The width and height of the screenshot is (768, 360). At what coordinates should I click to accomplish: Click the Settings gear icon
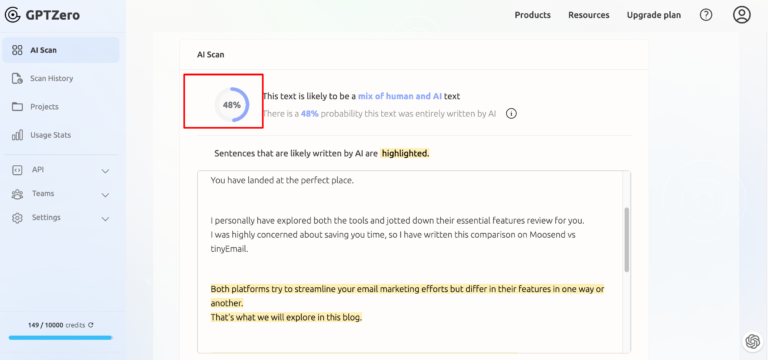click(x=17, y=218)
